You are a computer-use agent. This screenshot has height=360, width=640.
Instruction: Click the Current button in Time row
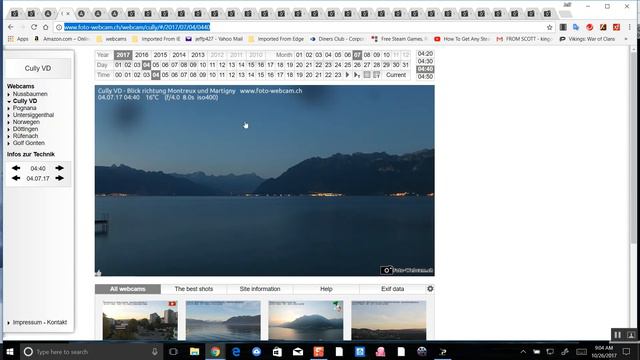tap(396, 75)
